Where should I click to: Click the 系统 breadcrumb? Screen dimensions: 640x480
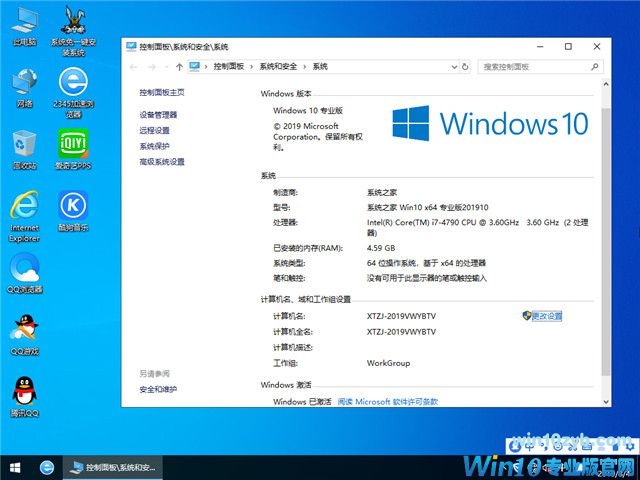[320, 67]
